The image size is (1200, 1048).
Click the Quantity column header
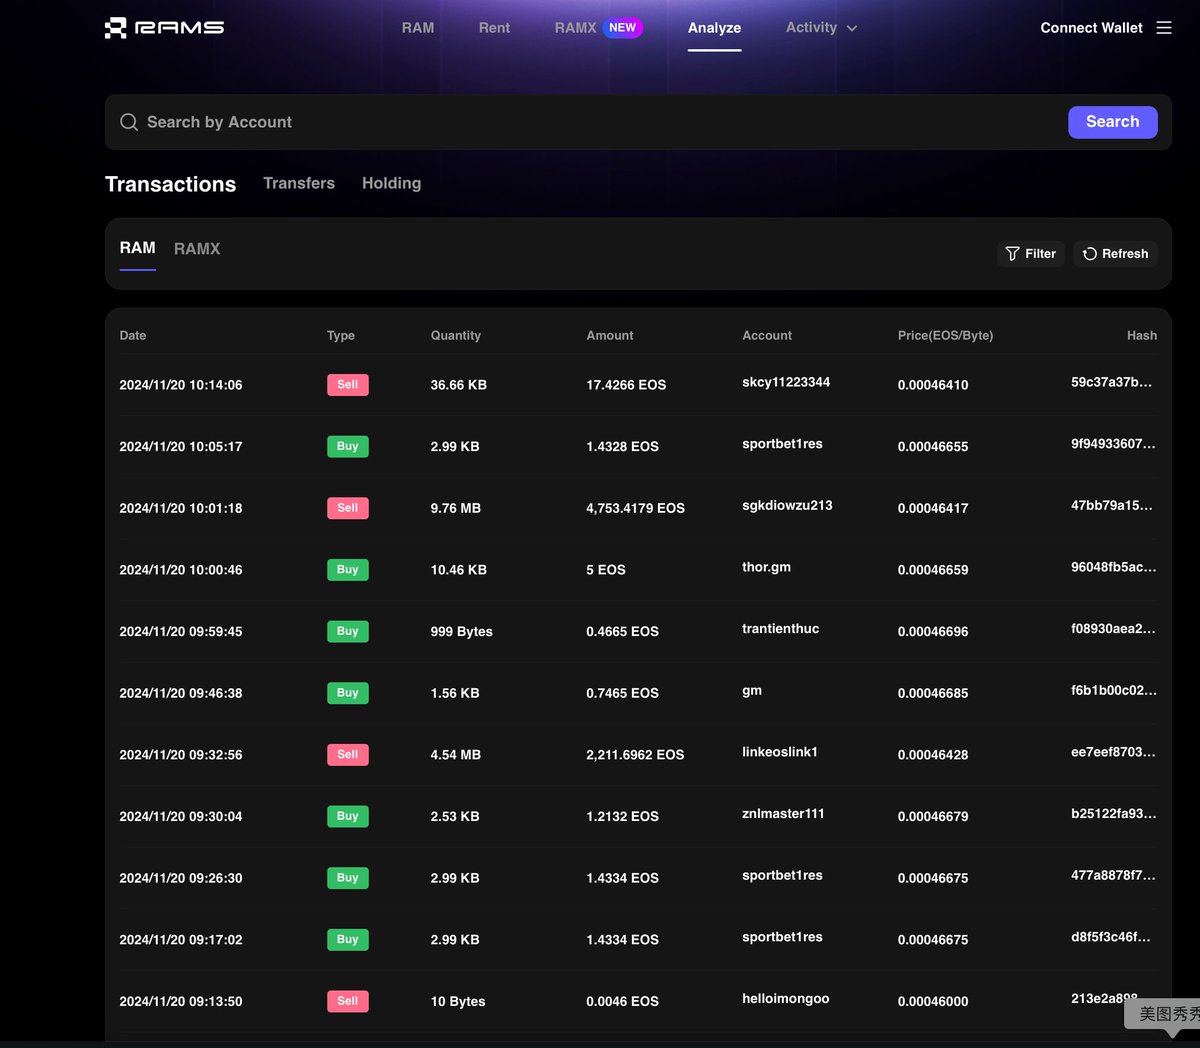coord(456,336)
